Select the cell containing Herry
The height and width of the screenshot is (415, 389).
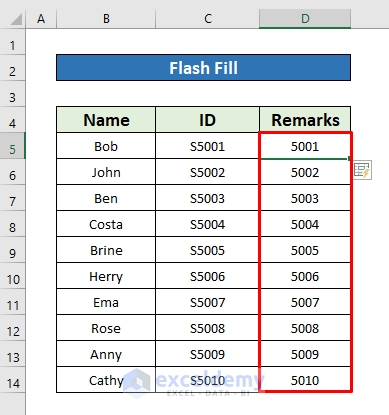[106, 276]
